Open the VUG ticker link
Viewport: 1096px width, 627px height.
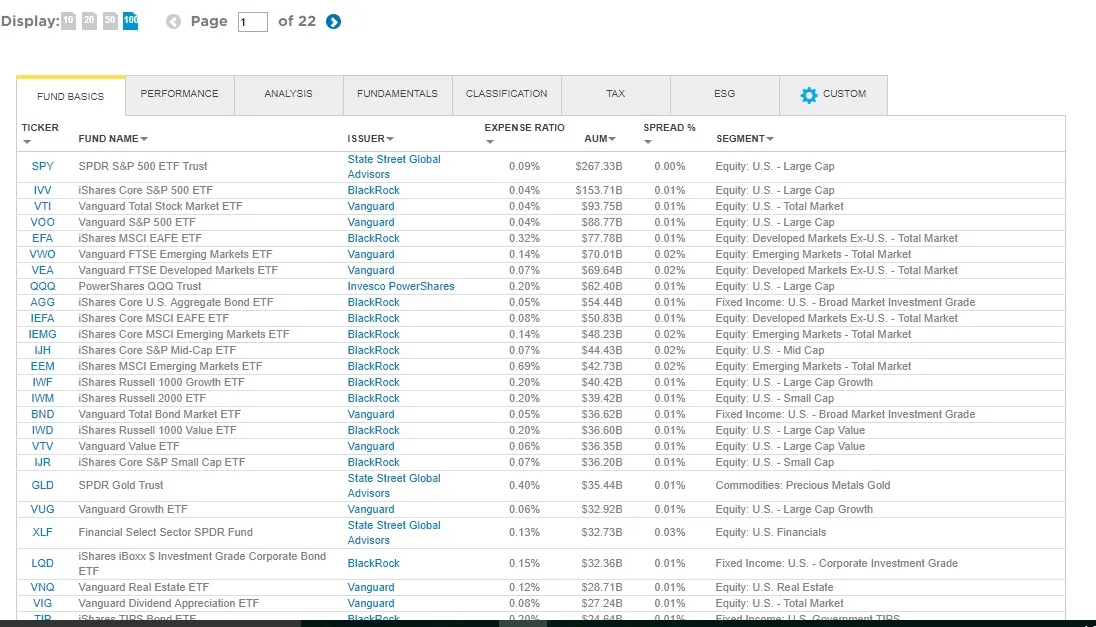43,510
